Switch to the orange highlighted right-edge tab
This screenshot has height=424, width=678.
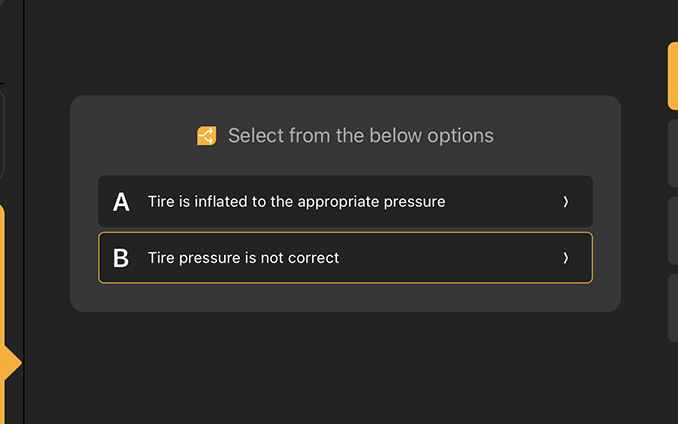tap(672, 75)
